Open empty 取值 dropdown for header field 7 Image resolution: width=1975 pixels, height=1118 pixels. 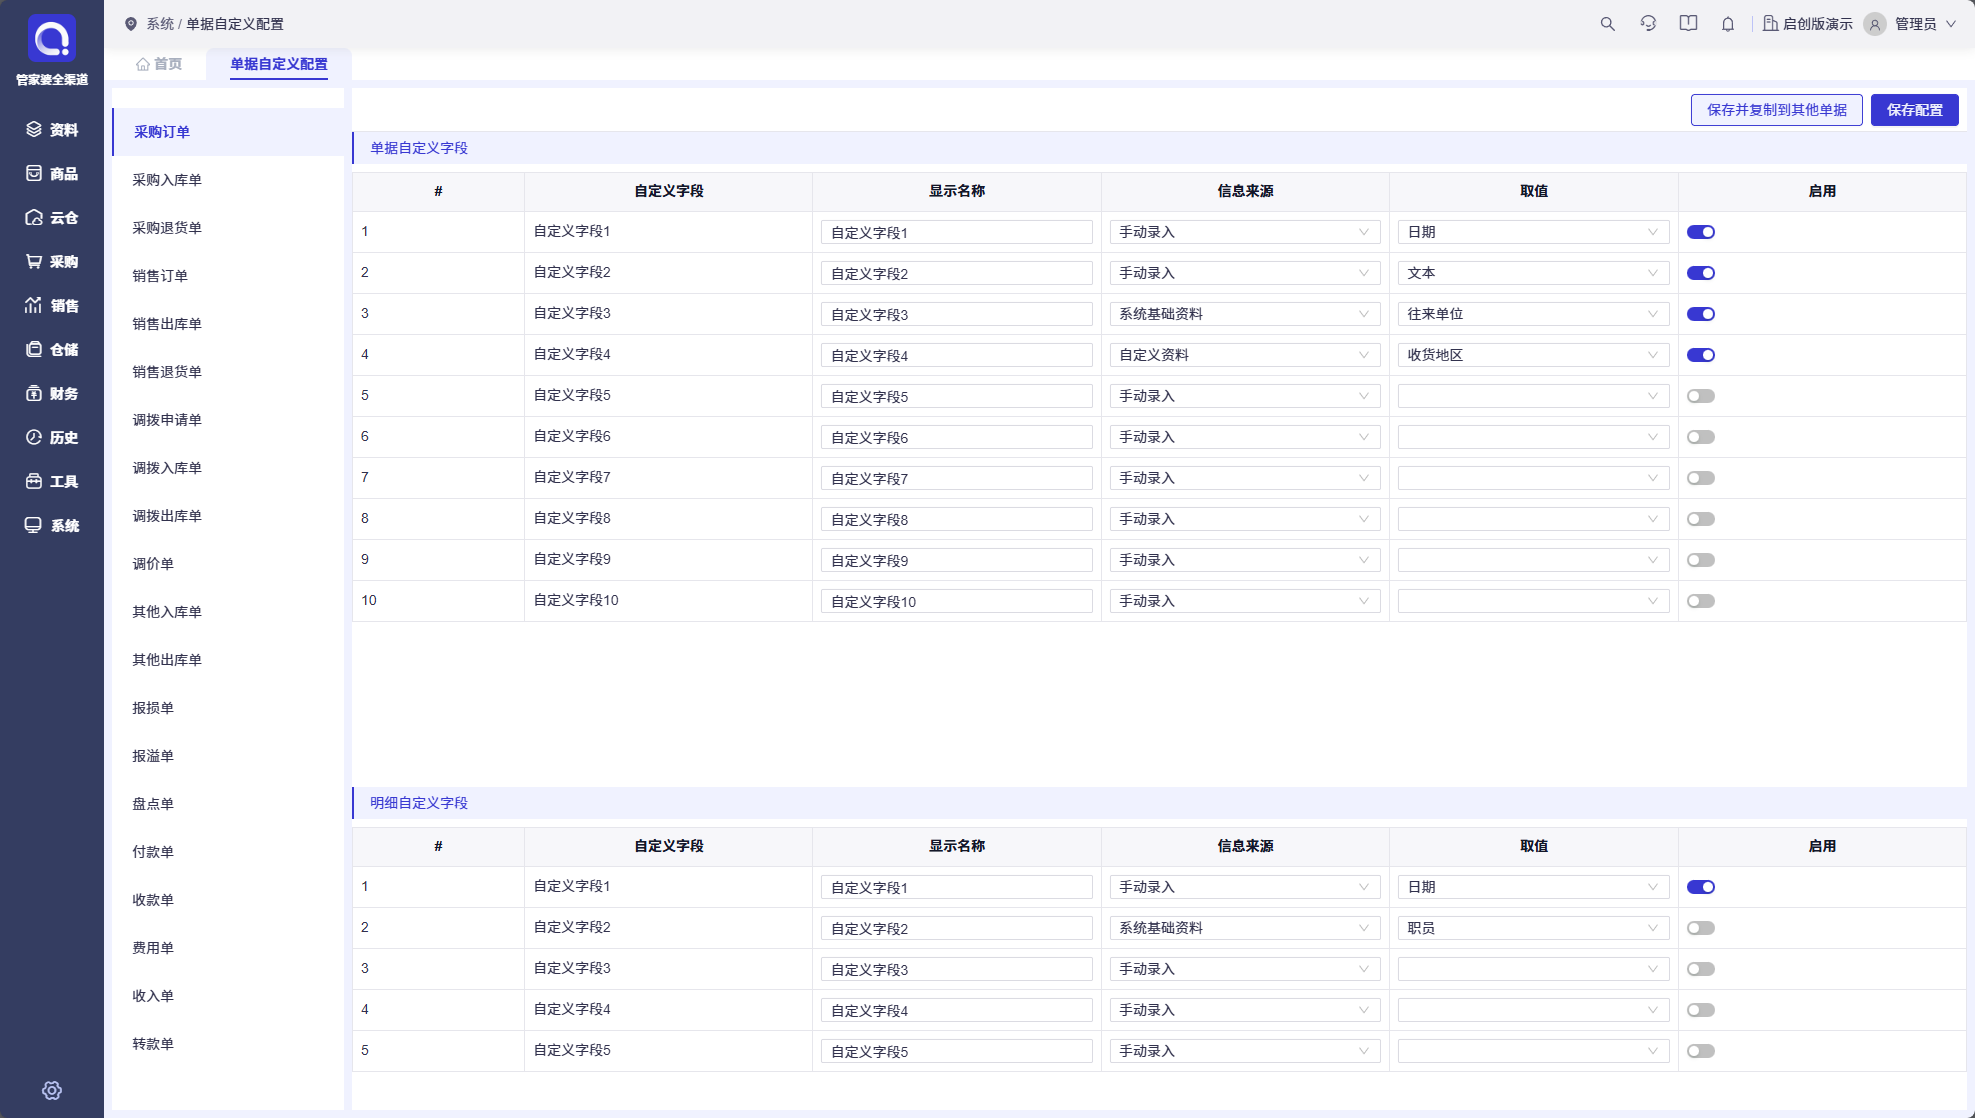pos(1534,478)
